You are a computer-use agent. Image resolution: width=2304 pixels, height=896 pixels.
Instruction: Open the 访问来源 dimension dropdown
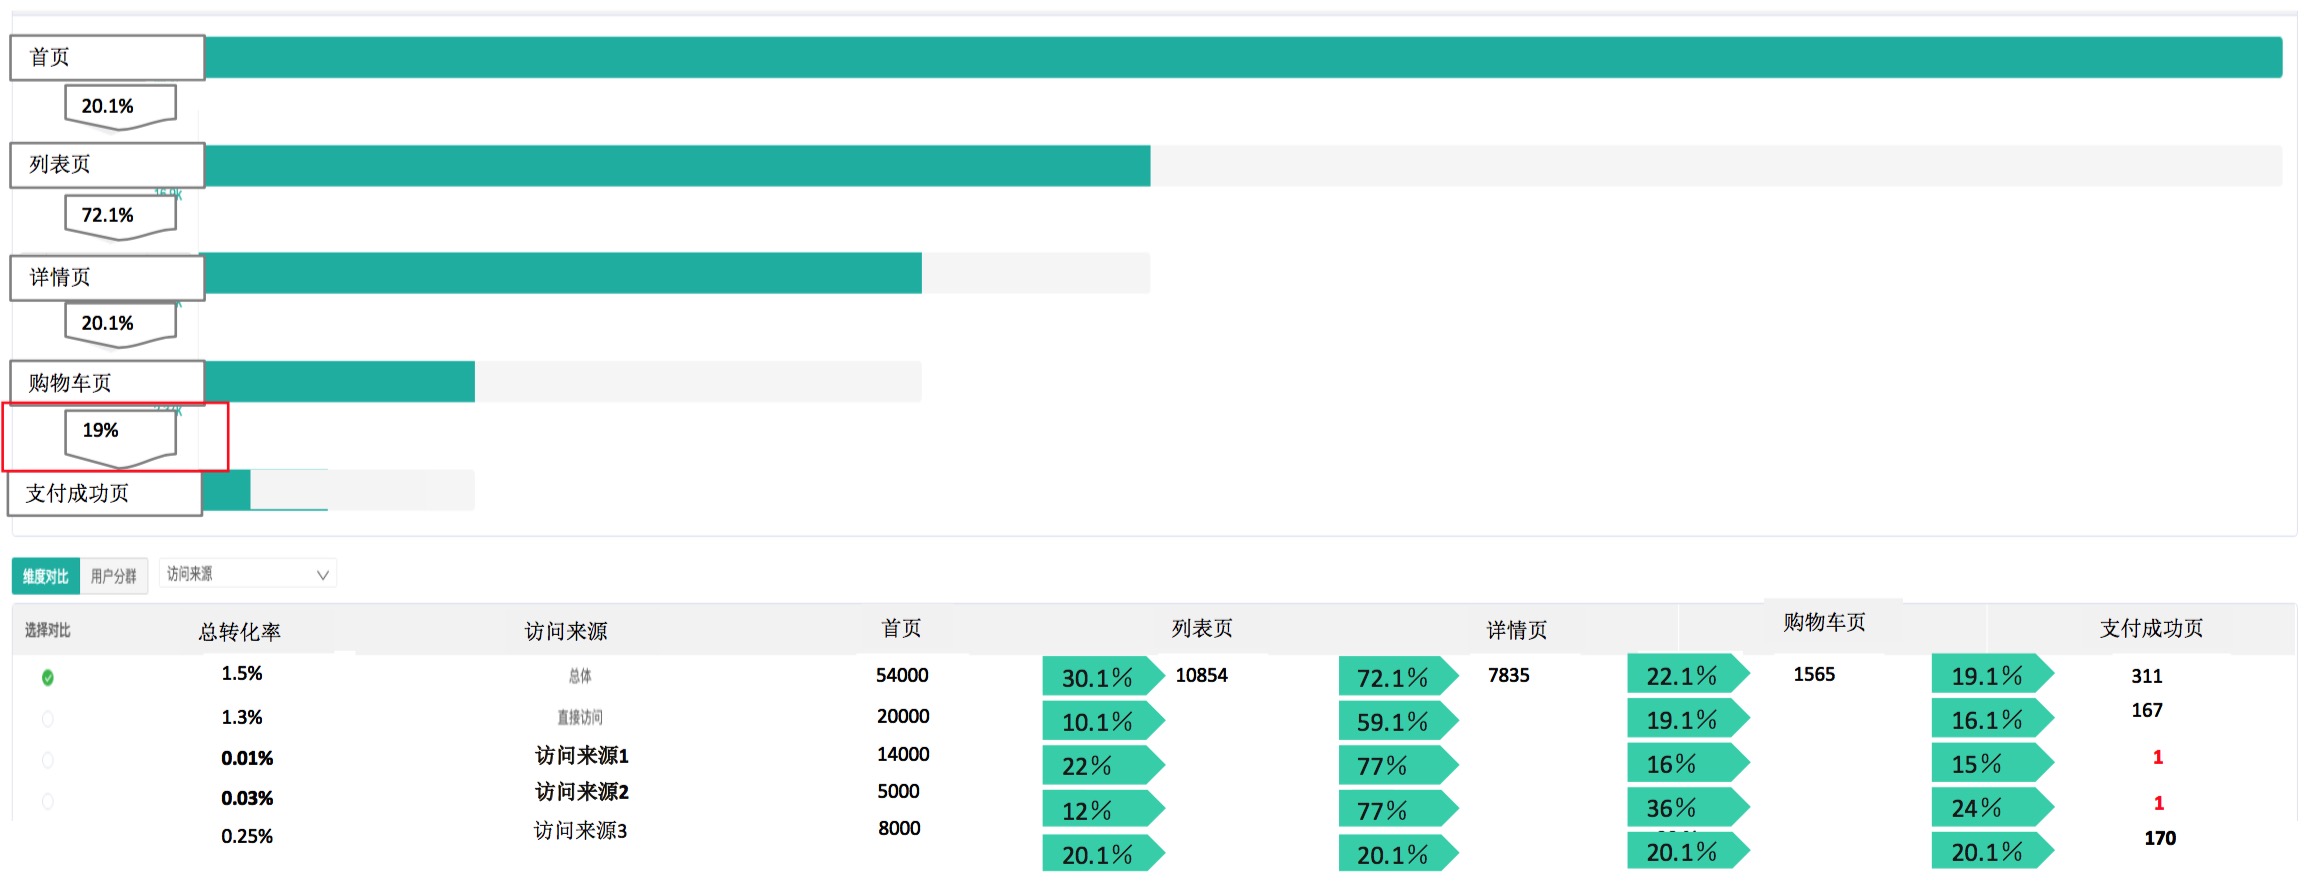tap(247, 574)
